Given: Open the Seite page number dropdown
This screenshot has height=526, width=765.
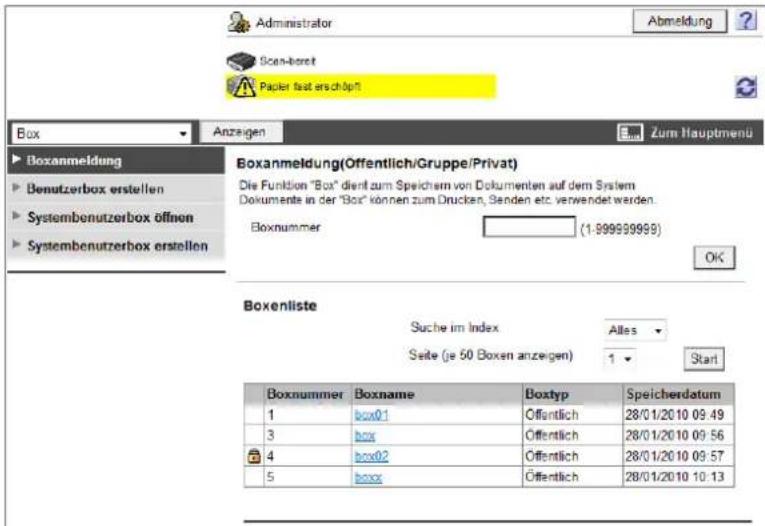Looking at the screenshot, I should point(620,359).
